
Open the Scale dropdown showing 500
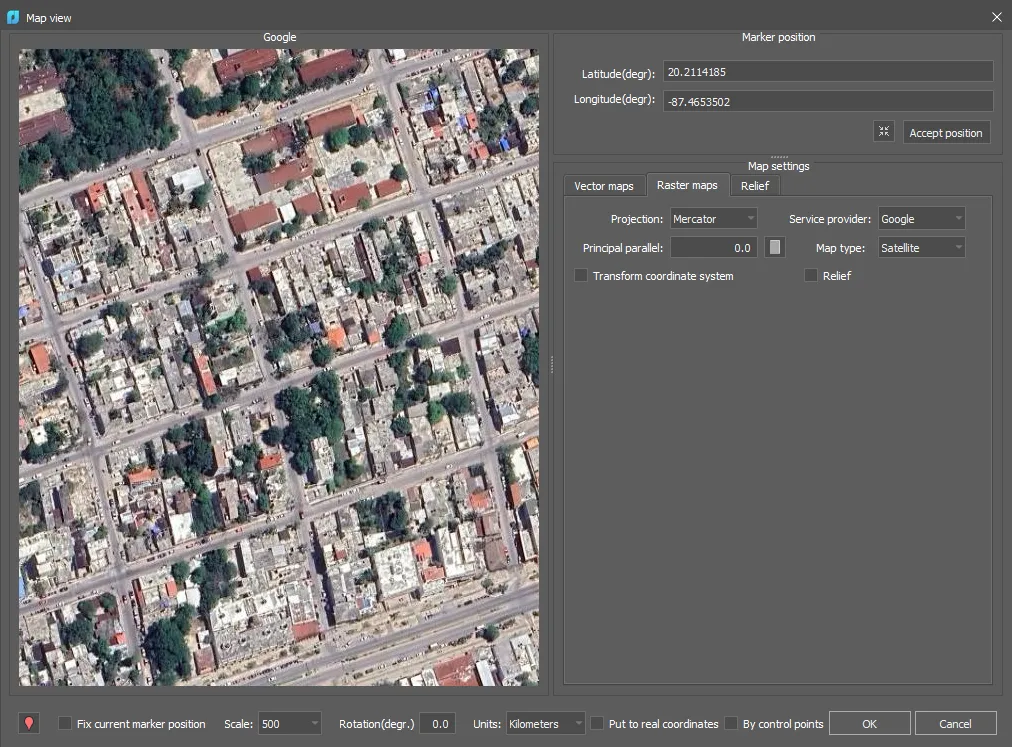289,723
